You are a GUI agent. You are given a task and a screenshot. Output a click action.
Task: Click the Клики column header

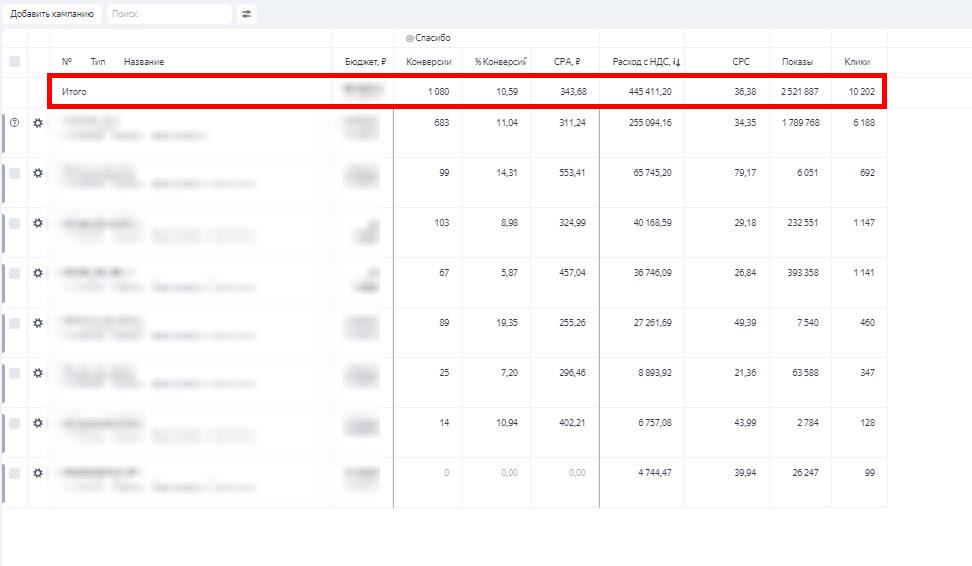tap(857, 61)
